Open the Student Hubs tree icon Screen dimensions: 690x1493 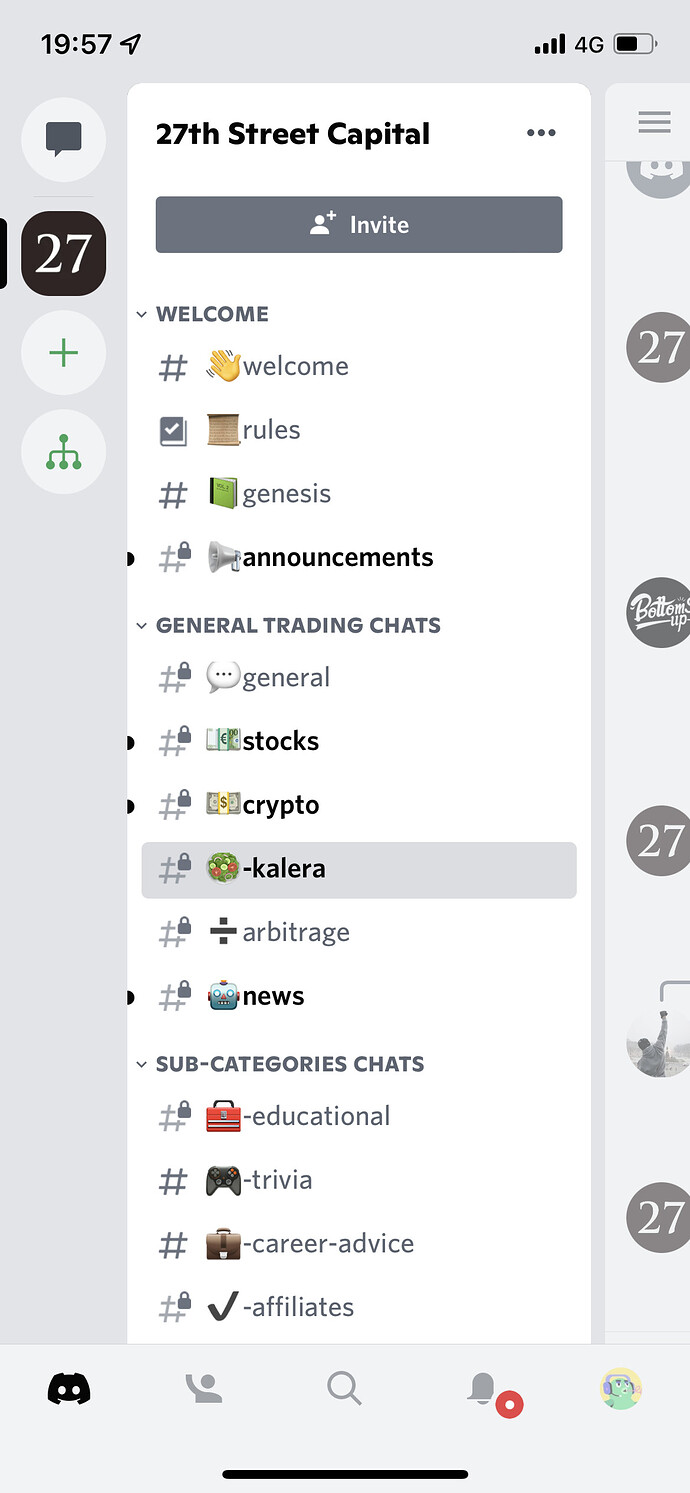click(64, 452)
